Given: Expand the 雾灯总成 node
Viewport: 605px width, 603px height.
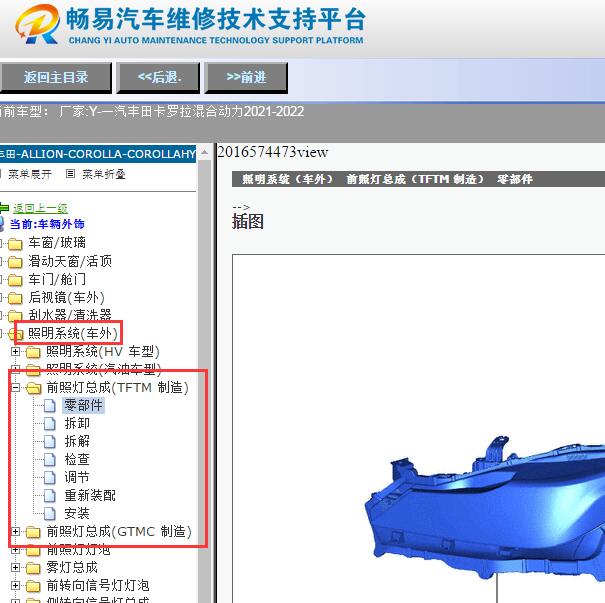Looking at the screenshot, I should pyautogui.click(x=15, y=568).
